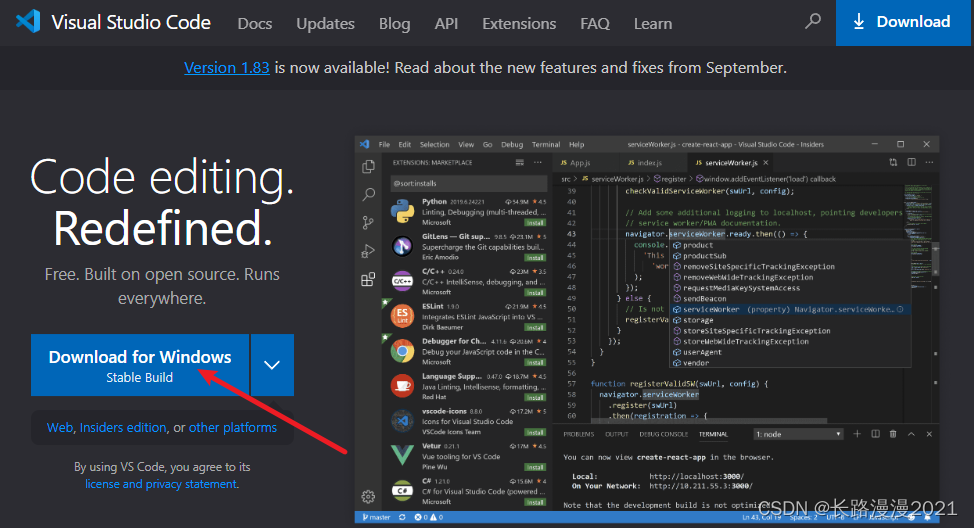This screenshot has width=974, height=528.
Task: Click the ESLint extension icon
Action: pyautogui.click(x=403, y=316)
